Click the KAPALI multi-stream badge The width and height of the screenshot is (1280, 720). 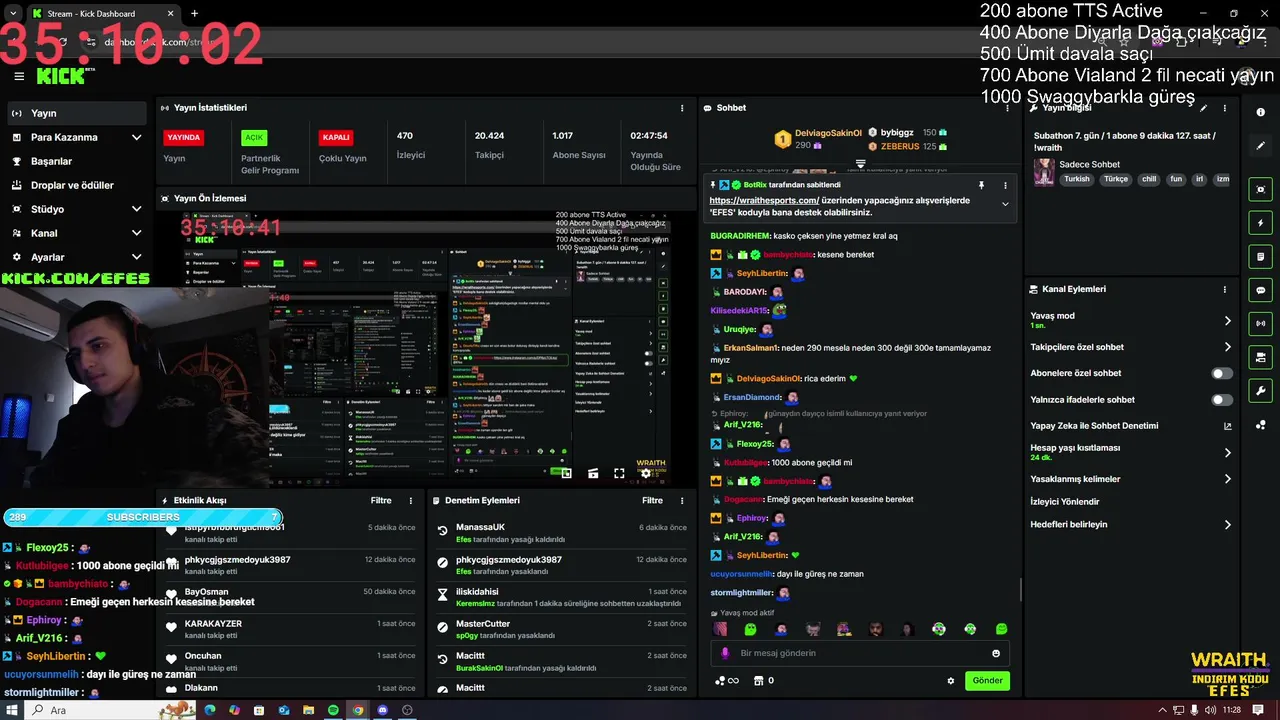coord(336,138)
